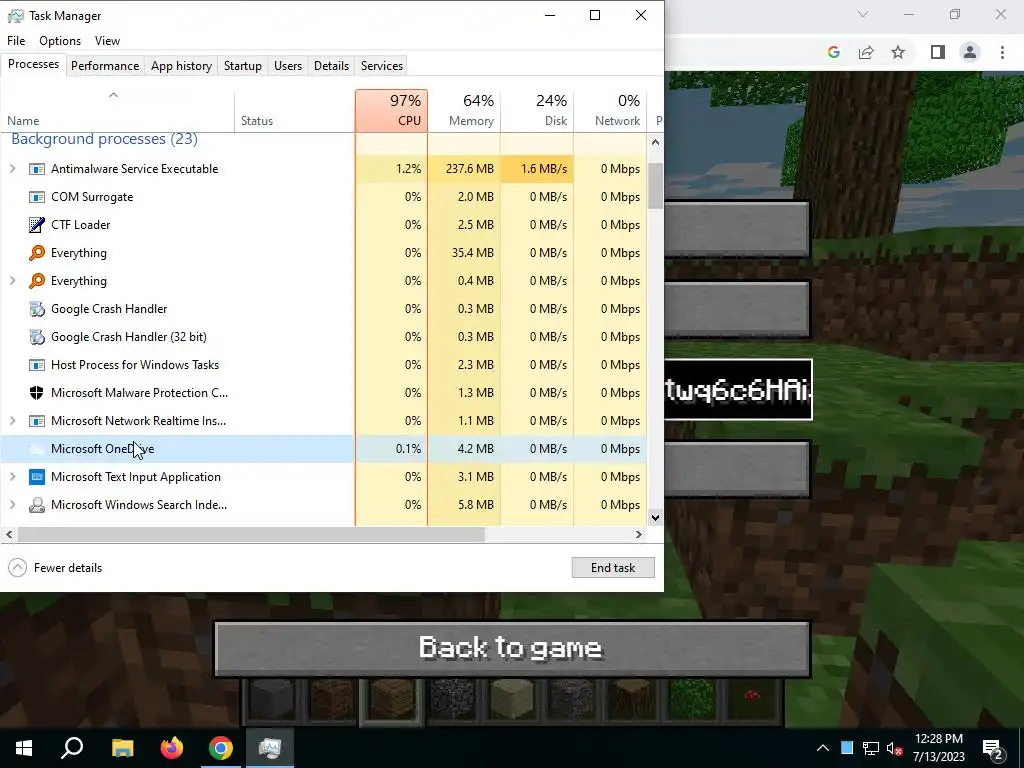The image size is (1024, 768).
Task: Switch to the Services tab
Action: coord(382,66)
